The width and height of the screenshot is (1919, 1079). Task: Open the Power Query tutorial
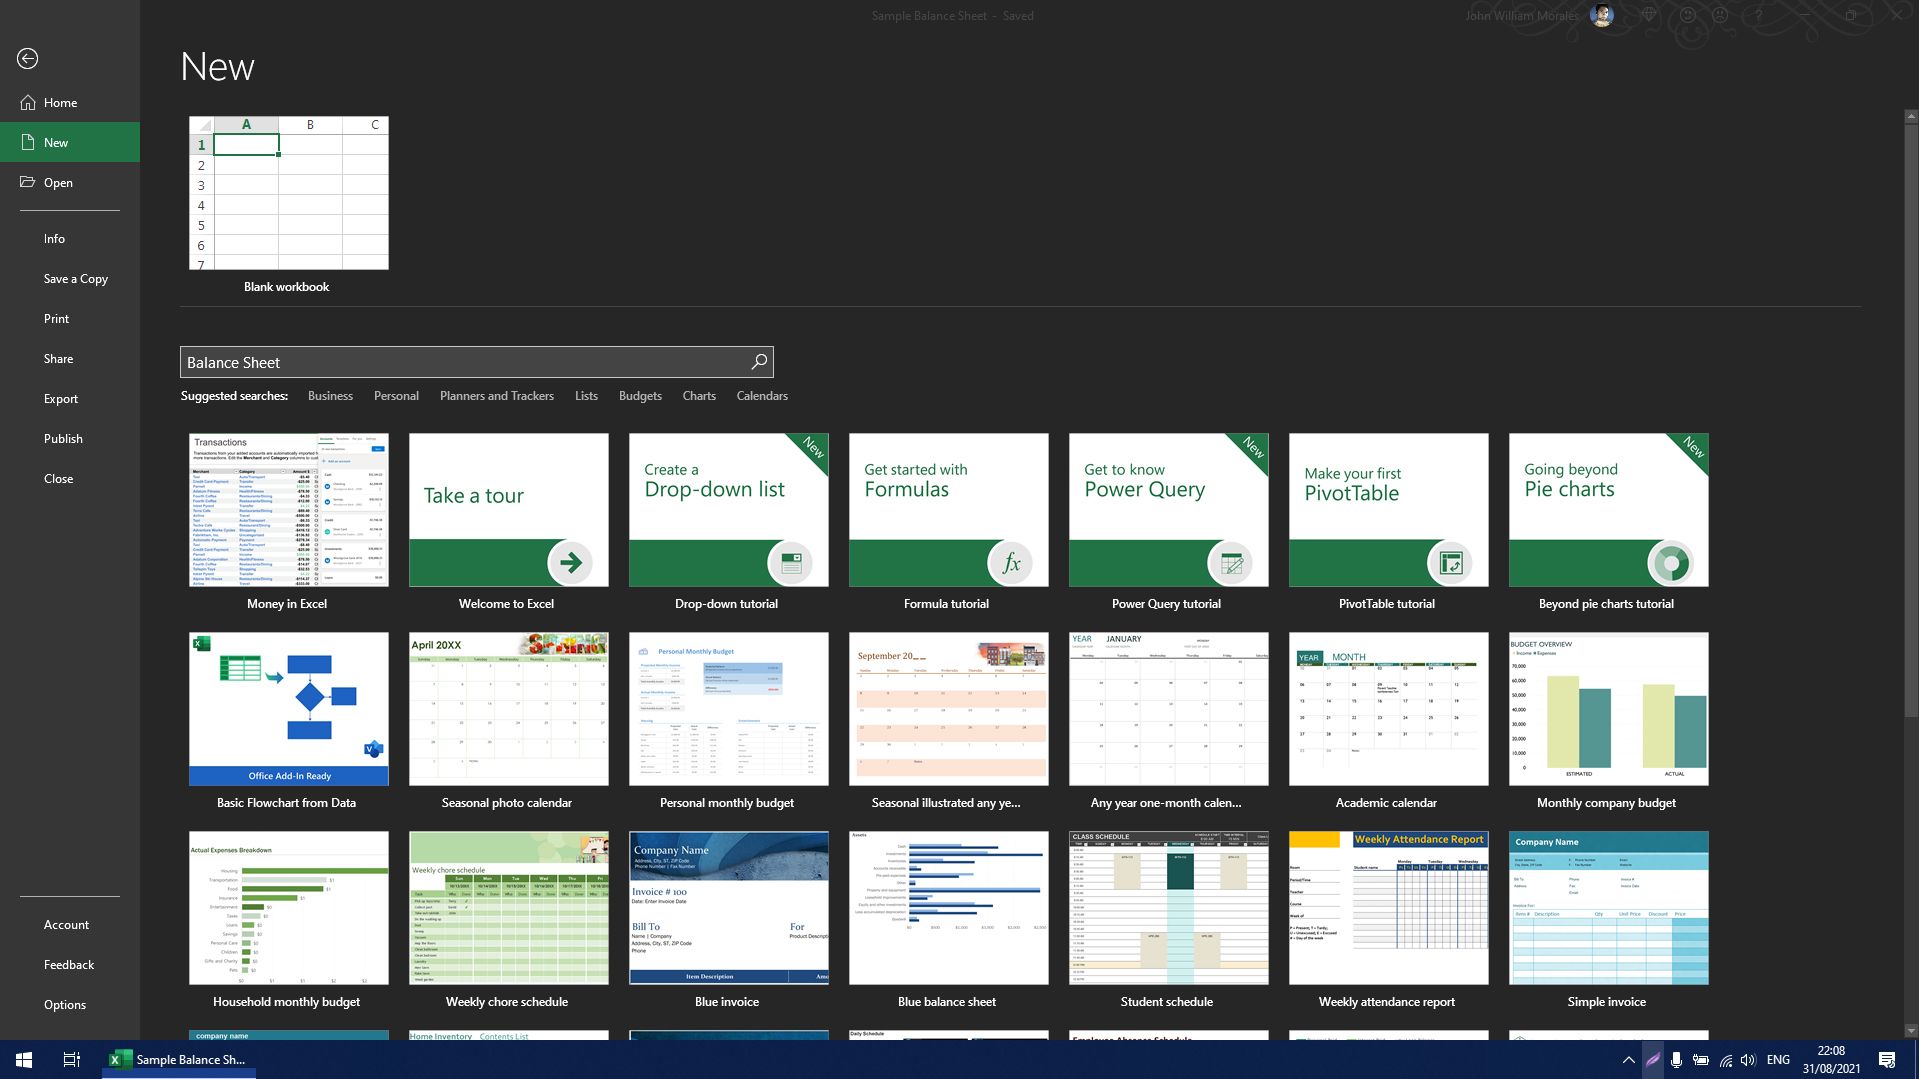[1168, 510]
